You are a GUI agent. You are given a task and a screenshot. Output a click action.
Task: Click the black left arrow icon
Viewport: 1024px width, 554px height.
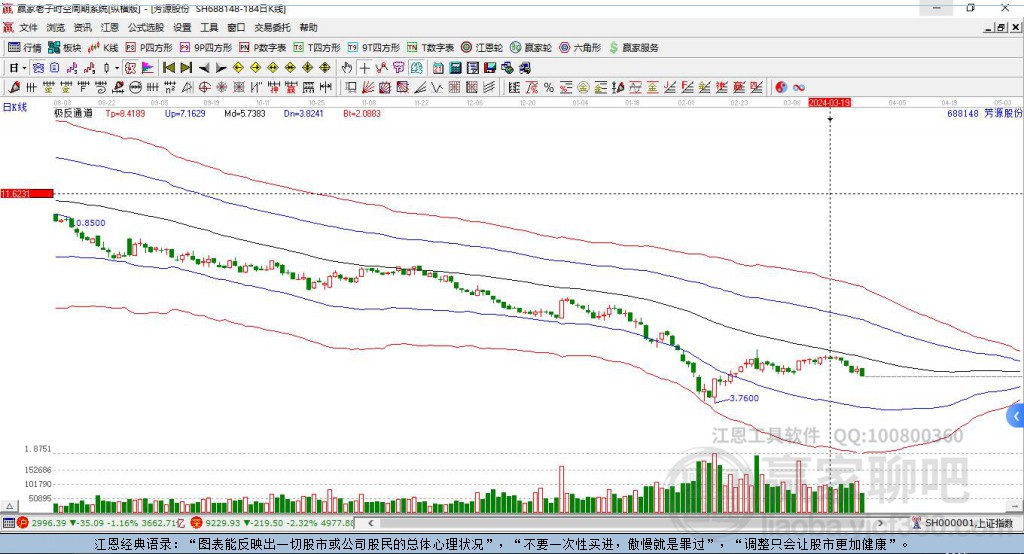(204, 68)
